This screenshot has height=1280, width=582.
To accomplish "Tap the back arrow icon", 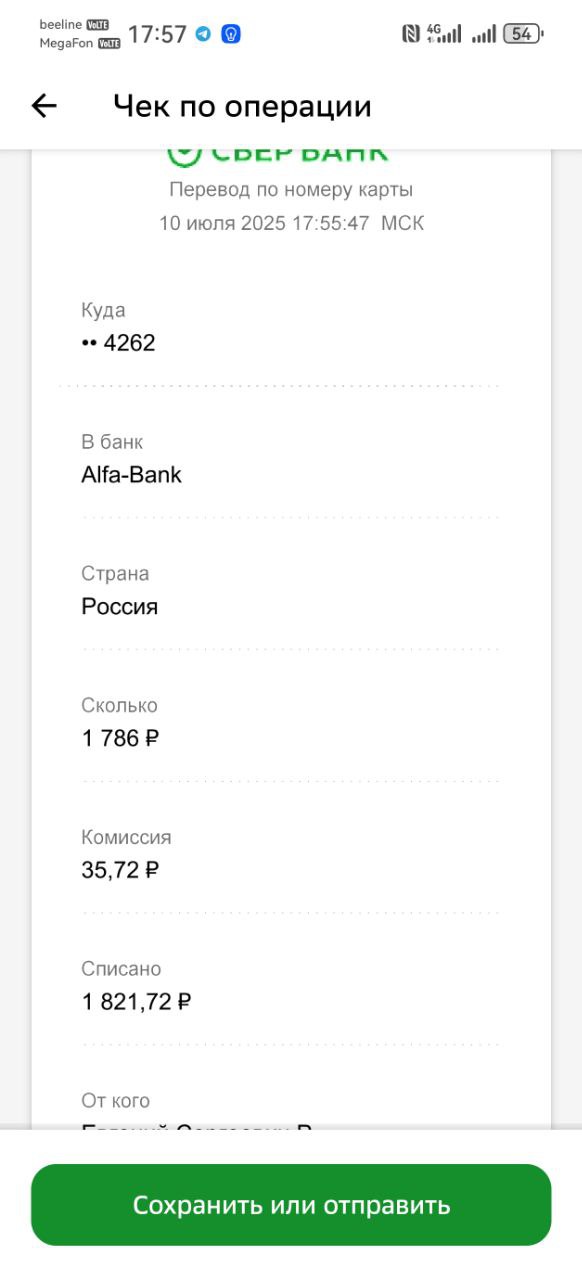I will pos(44,106).
